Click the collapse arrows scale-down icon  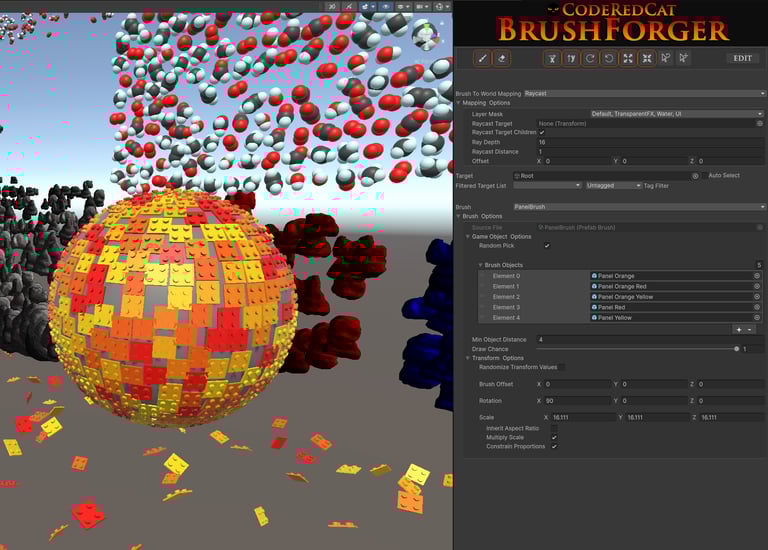coord(647,59)
